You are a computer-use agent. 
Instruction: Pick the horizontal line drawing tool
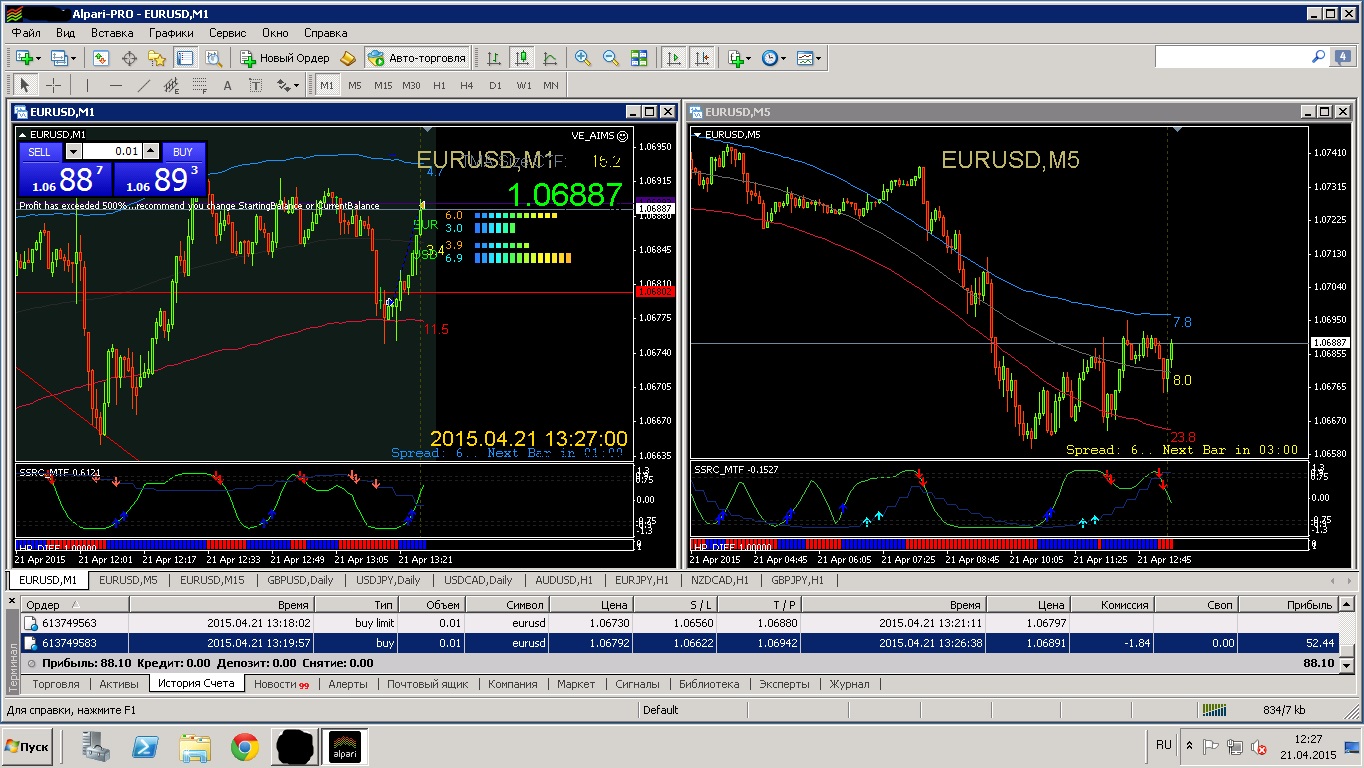click(x=115, y=85)
